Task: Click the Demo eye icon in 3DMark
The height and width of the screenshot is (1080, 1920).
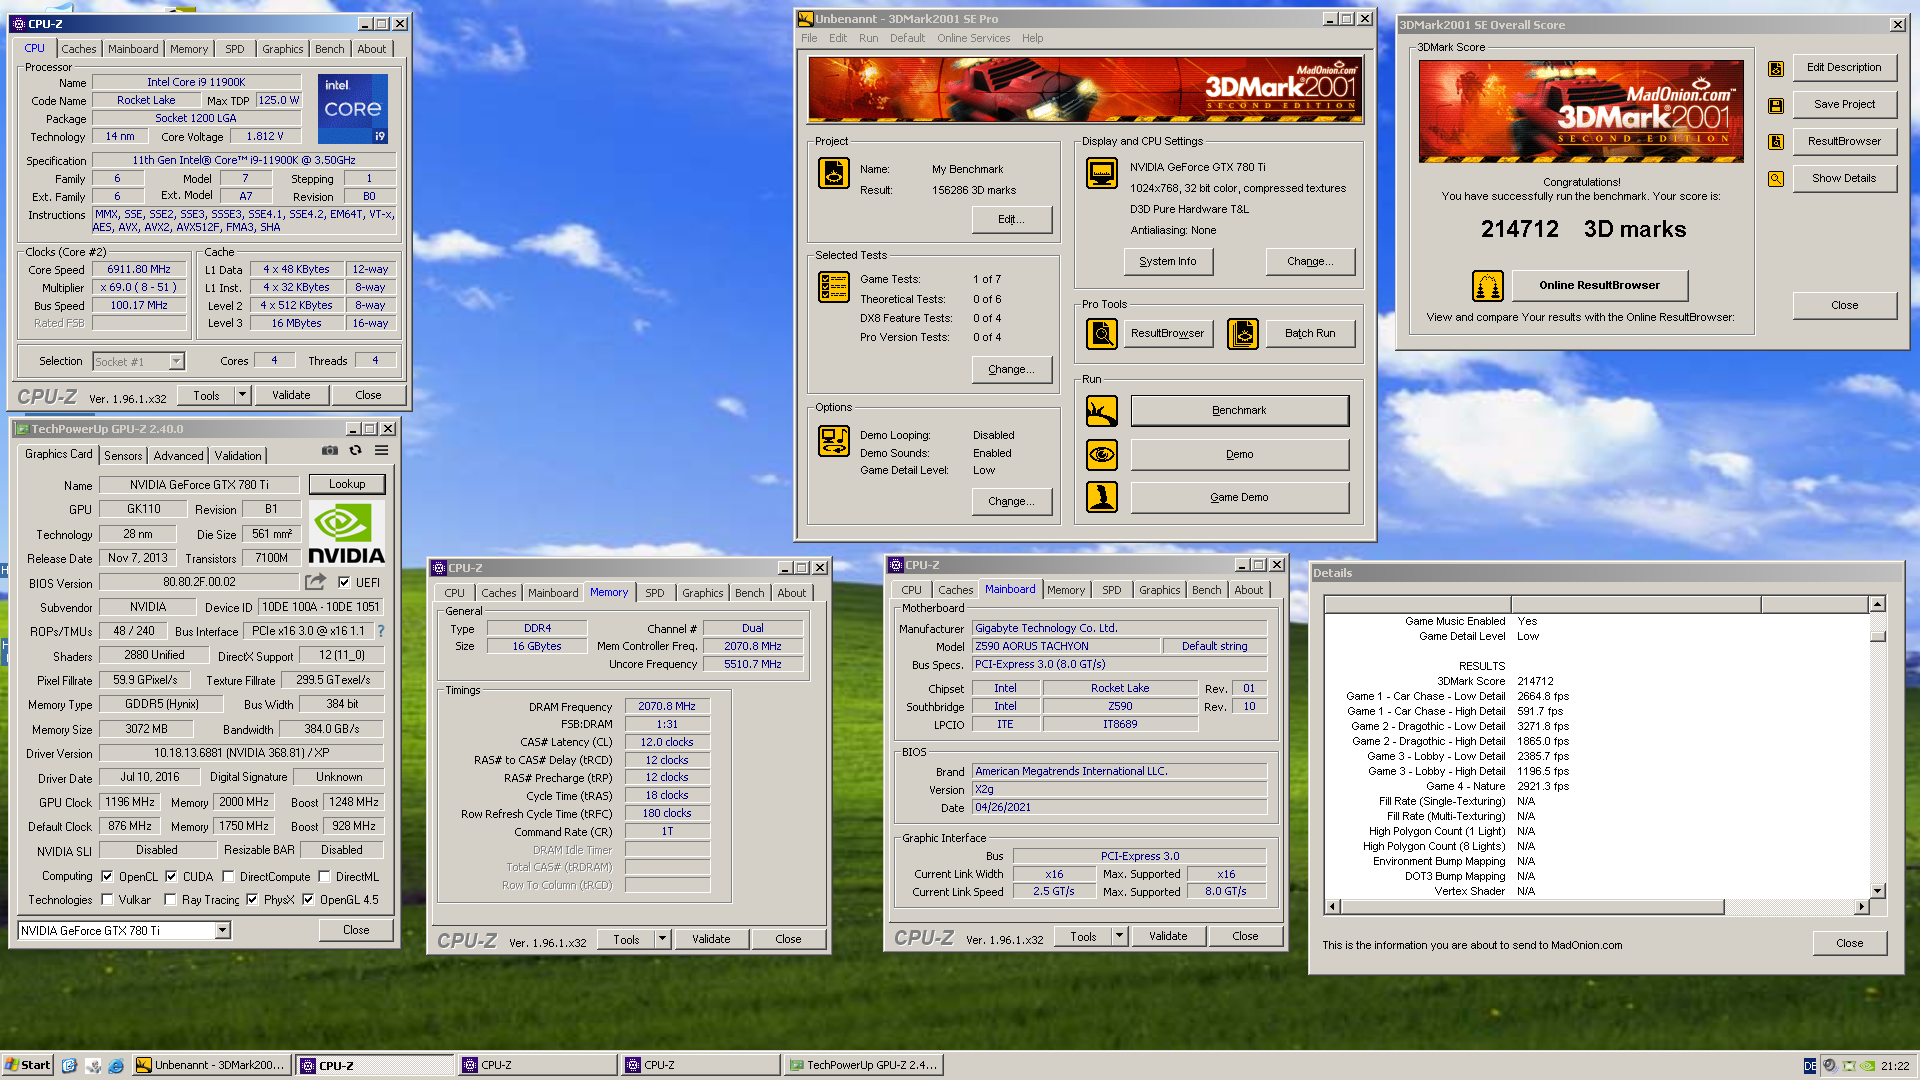Action: point(1101,454)
